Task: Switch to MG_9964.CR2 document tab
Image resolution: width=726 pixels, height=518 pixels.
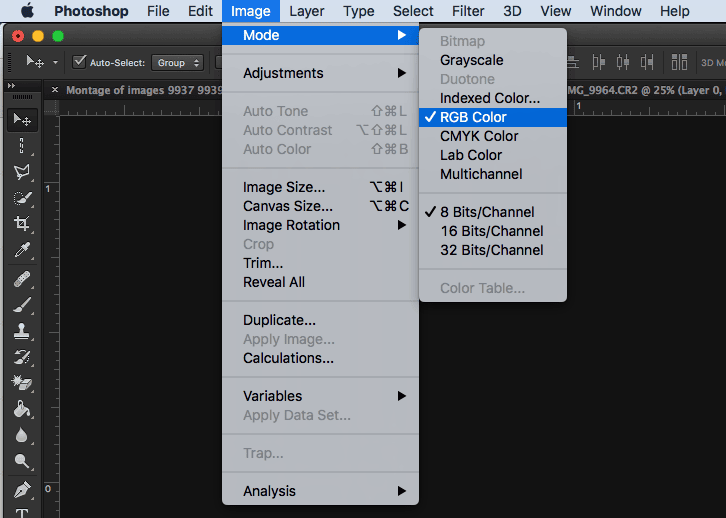Action: [x=645, y=90]
